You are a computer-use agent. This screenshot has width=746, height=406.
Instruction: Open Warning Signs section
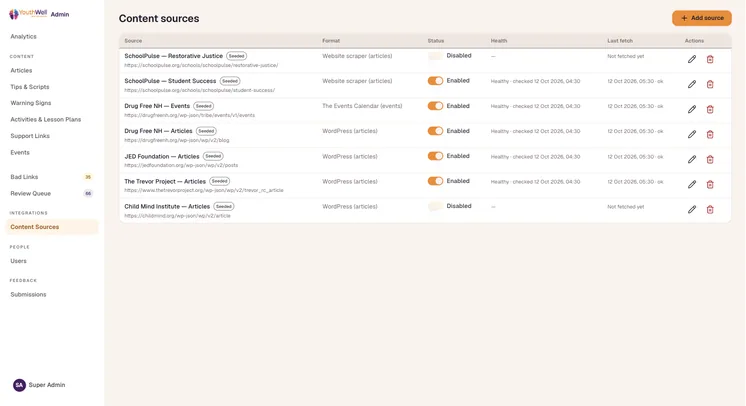pos(30,103)
